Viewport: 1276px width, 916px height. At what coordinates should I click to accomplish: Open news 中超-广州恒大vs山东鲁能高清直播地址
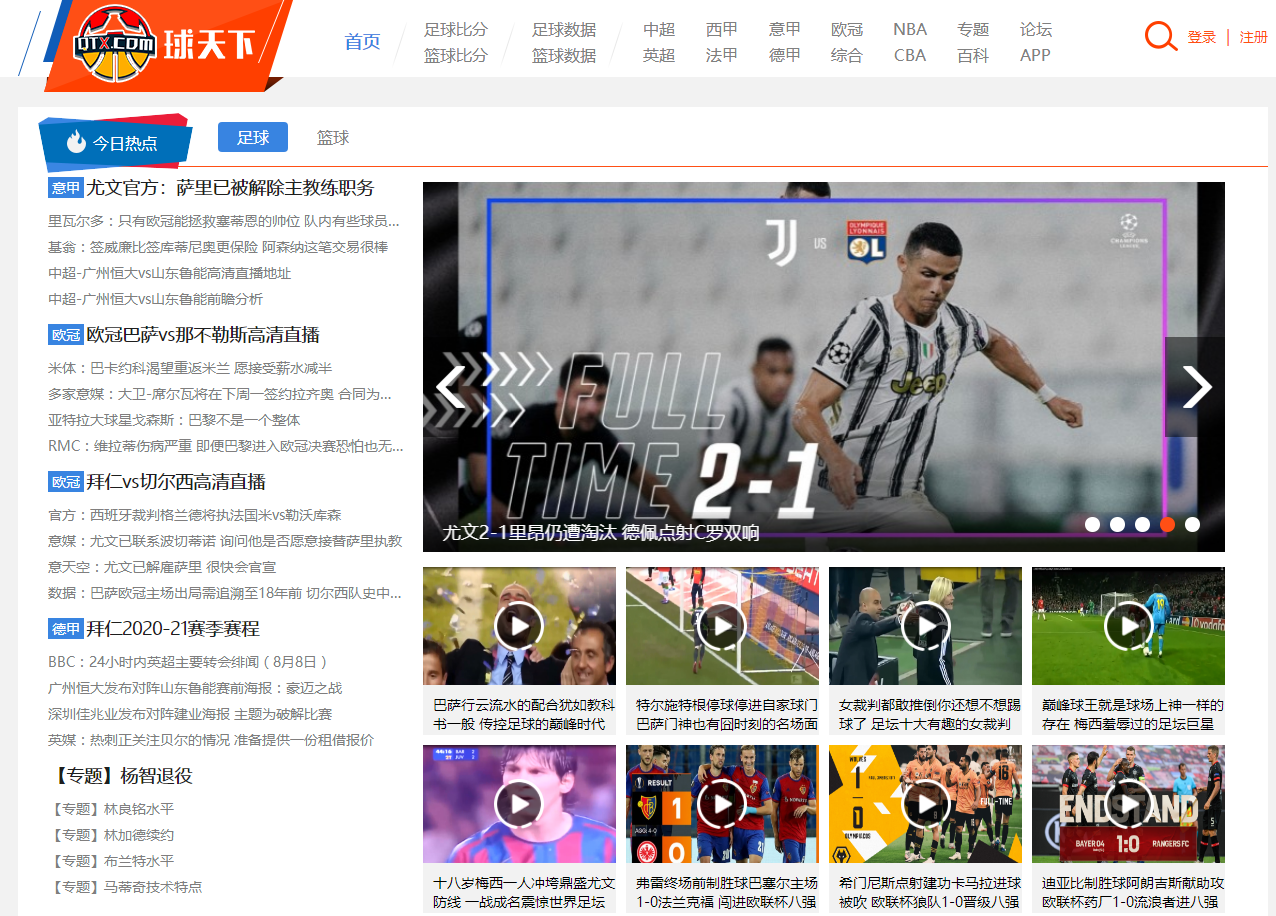click(170, 273)
